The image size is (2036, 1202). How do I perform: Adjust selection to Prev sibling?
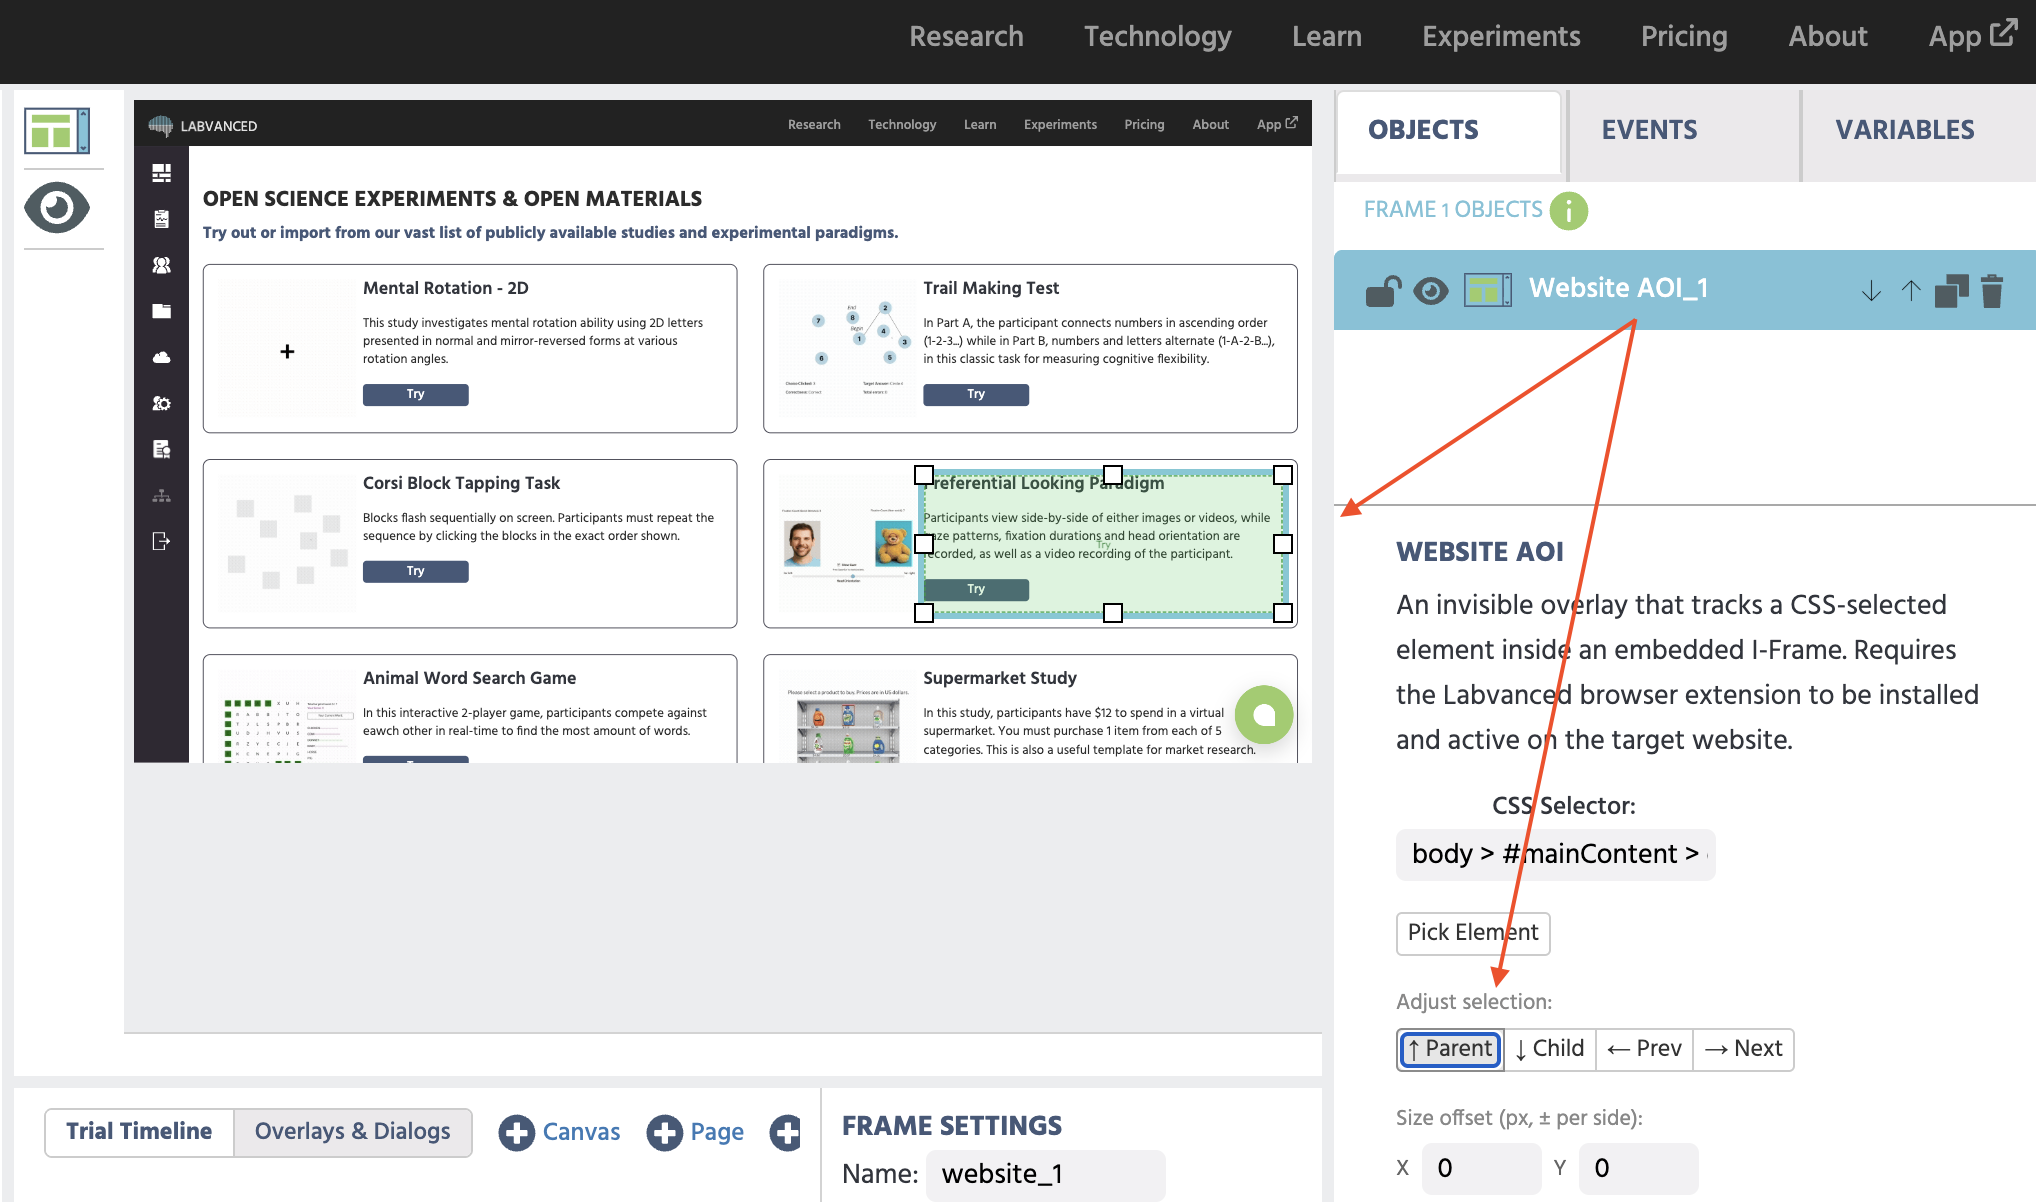[1644, 1049]
